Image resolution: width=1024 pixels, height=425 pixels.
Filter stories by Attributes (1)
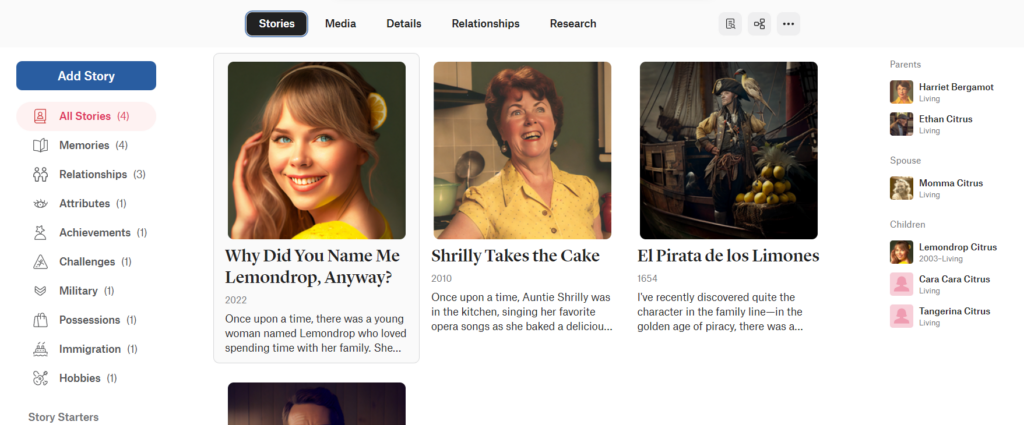[86, 204]
